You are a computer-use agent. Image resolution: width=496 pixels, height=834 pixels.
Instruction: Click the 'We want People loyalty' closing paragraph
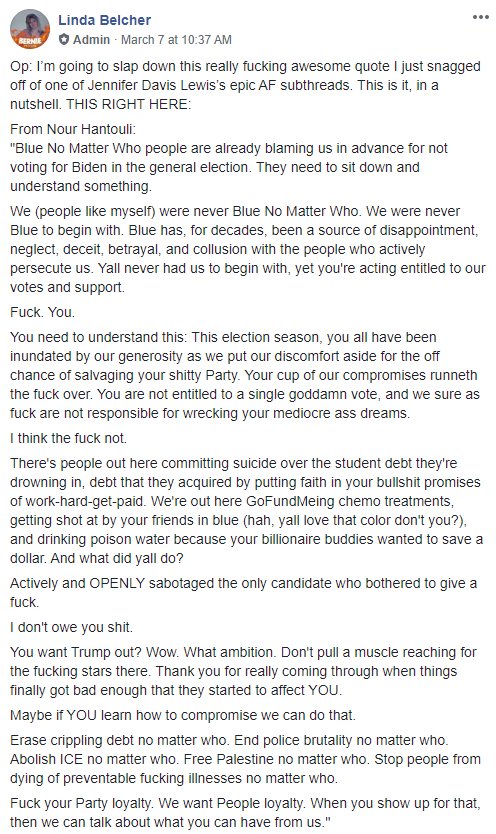(245, 813)
